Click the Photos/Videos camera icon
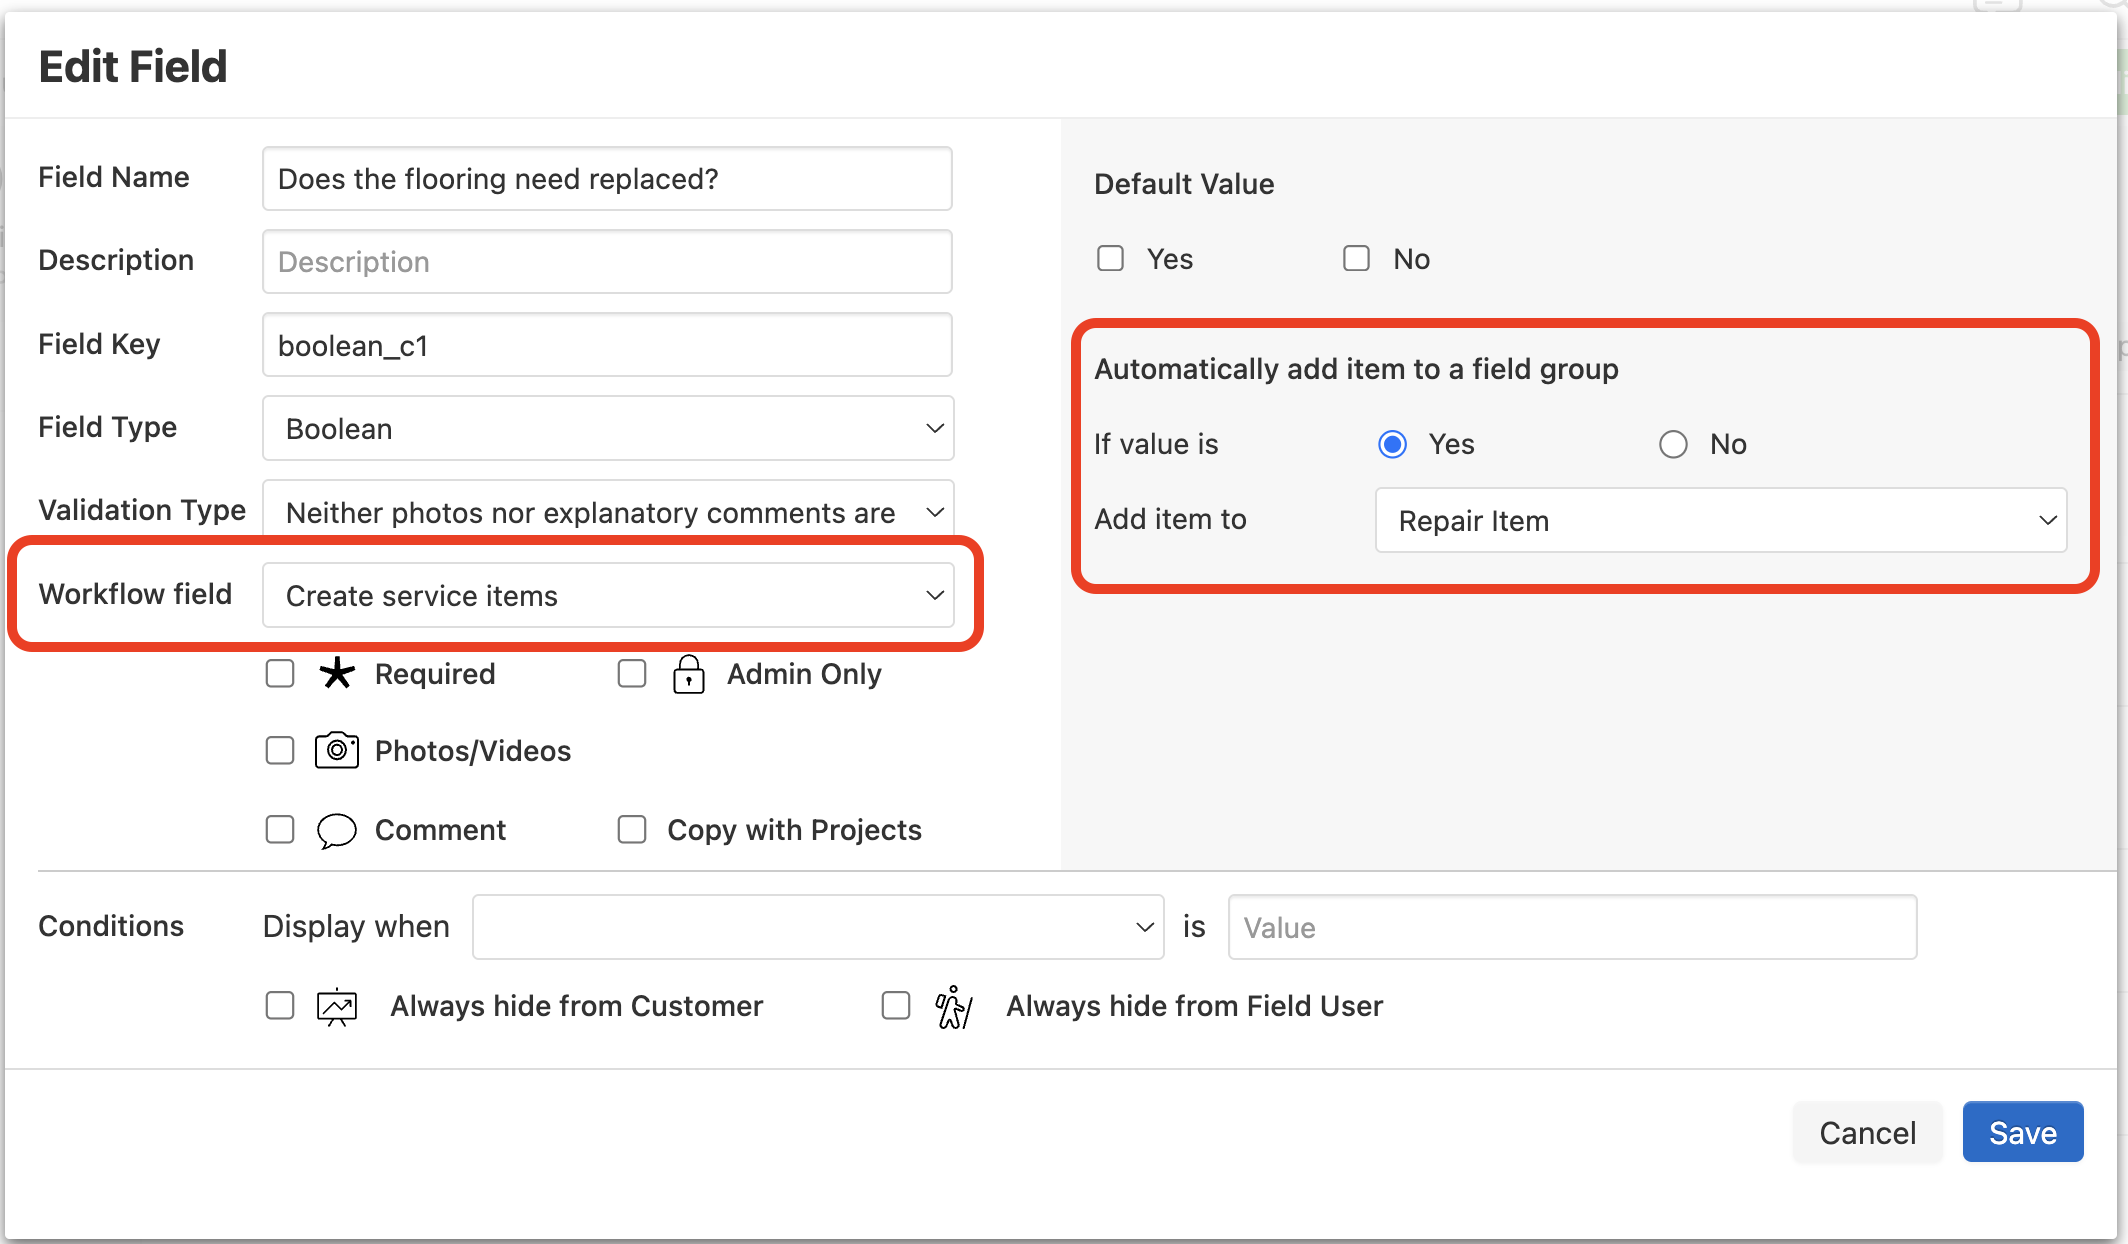 [x=337, y=750]
